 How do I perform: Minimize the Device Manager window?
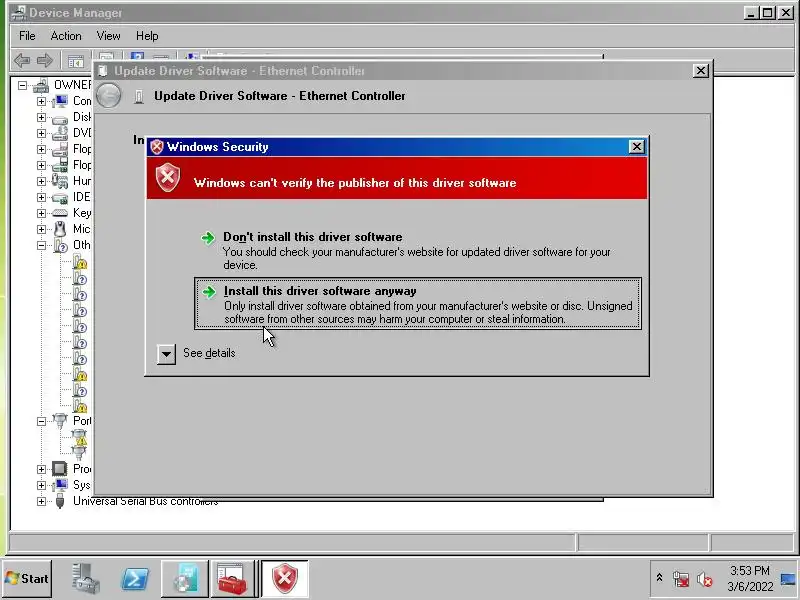point(750,13)
